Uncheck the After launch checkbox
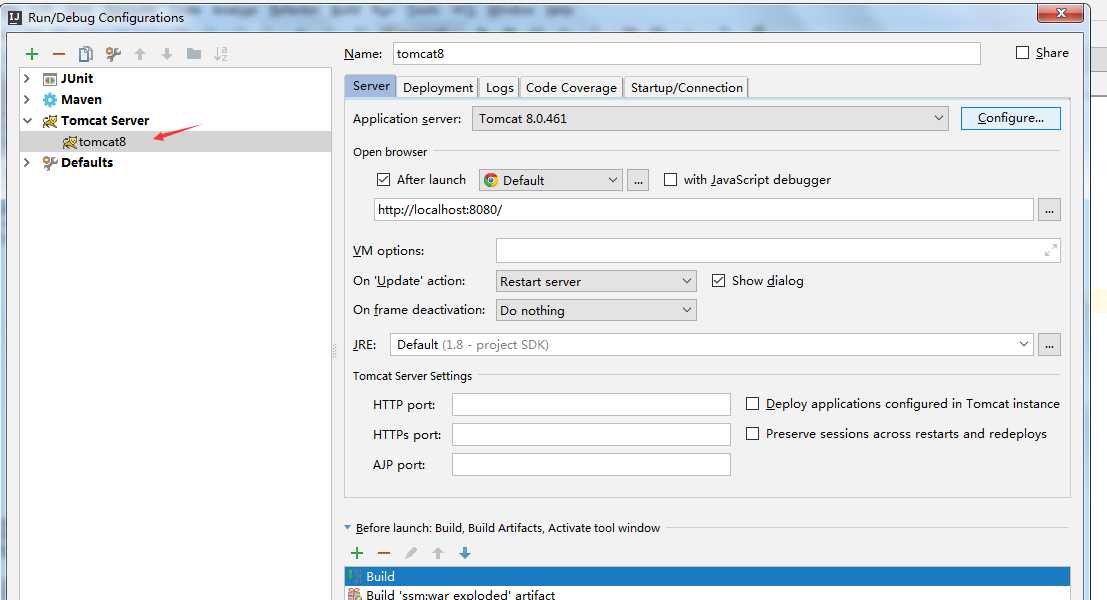Image resolution: width=1107 pixels, height=600 pixels. coord(383,180)
